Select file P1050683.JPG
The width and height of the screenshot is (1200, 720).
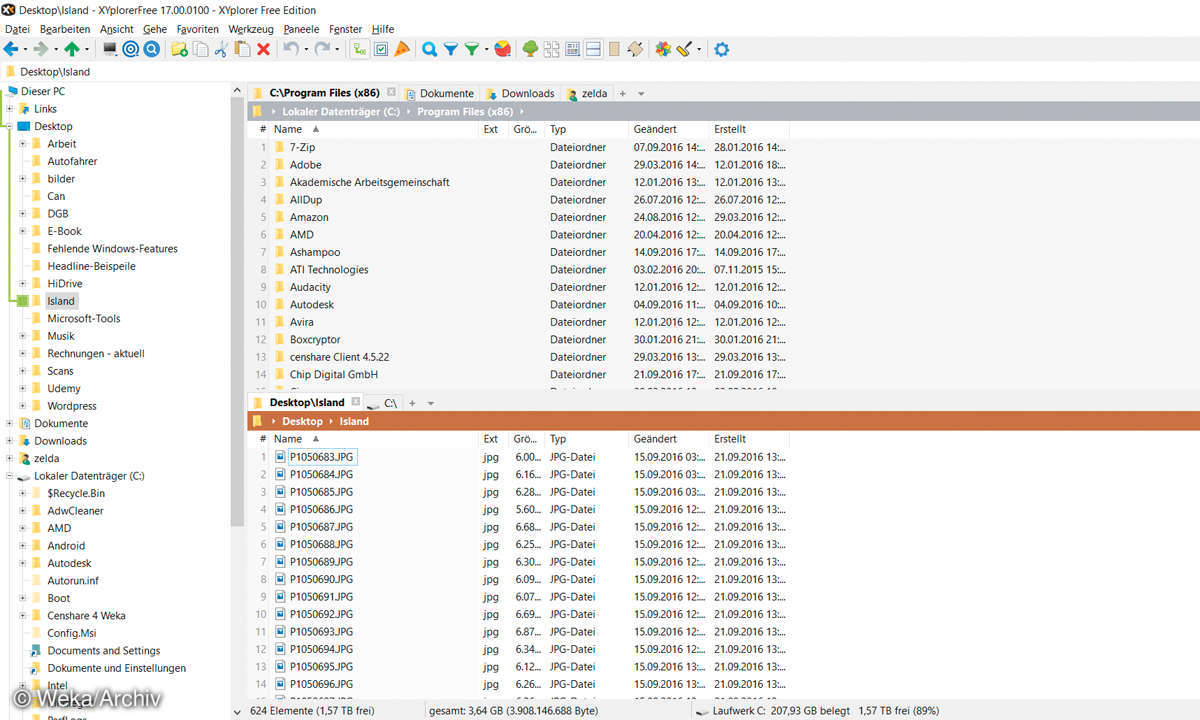coord(322,457)
